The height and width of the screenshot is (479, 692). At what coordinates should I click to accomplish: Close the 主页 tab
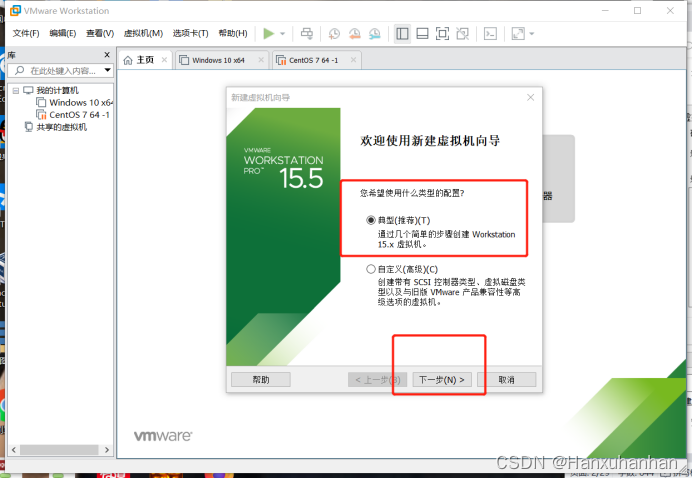[164, 60]
